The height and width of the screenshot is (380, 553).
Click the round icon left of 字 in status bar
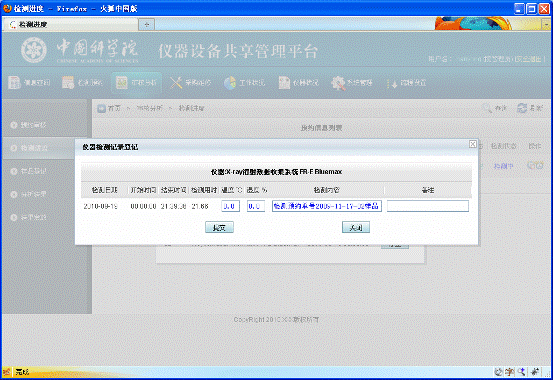498,372
